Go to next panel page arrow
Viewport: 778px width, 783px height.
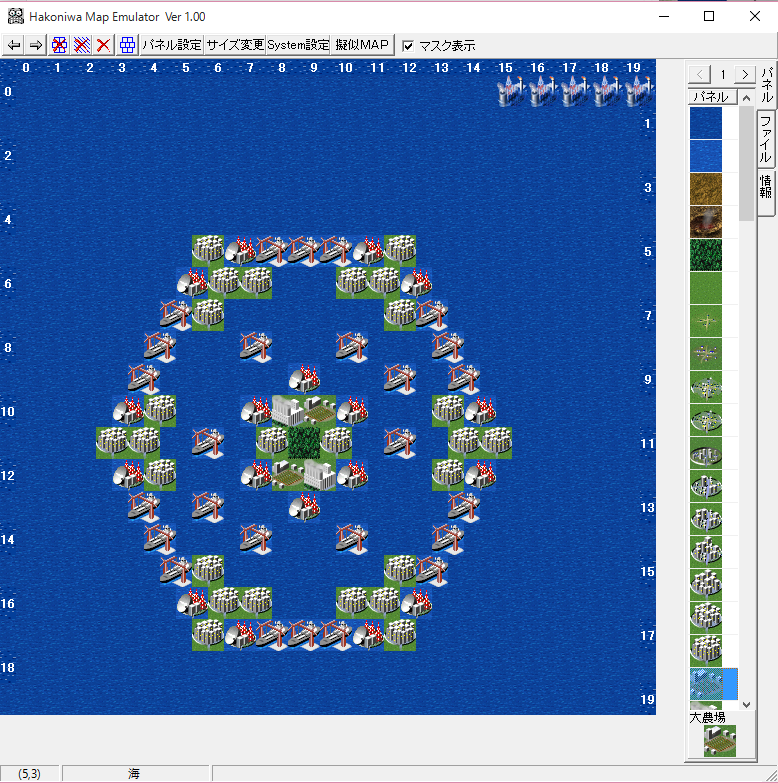745,74
